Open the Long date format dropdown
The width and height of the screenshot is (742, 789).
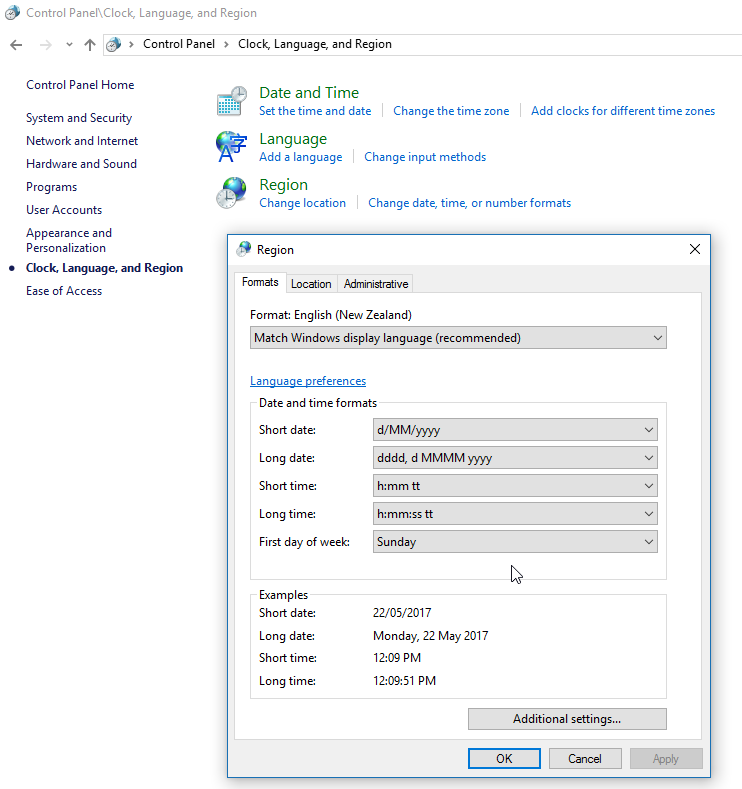[515, 458]
